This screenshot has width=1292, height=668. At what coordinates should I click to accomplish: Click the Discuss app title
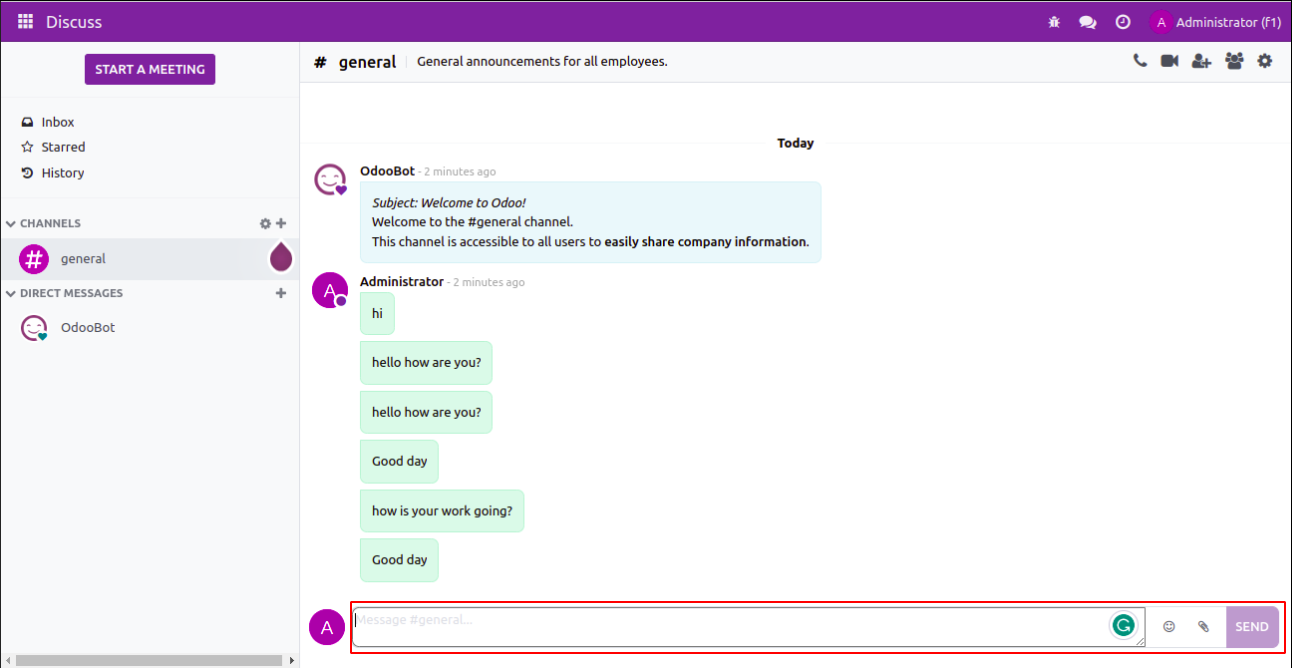(x=74, y=22)
